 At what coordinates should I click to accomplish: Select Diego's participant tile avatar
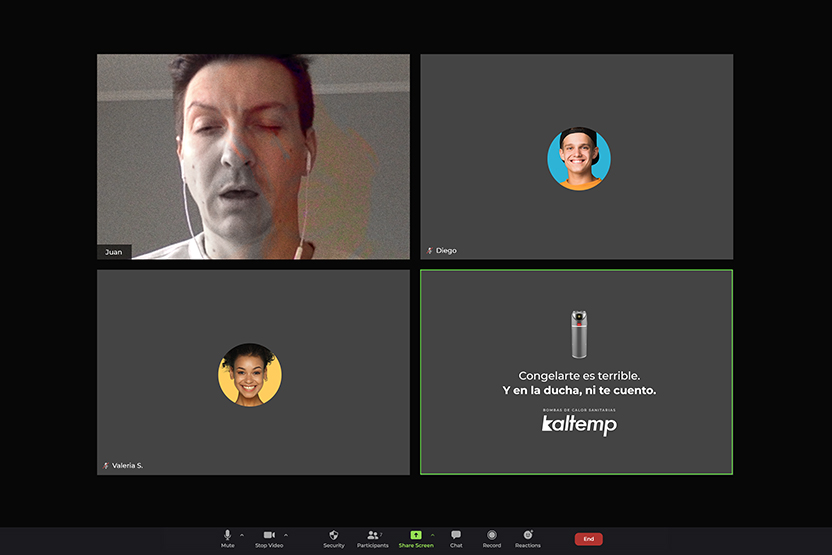point(579,158)
